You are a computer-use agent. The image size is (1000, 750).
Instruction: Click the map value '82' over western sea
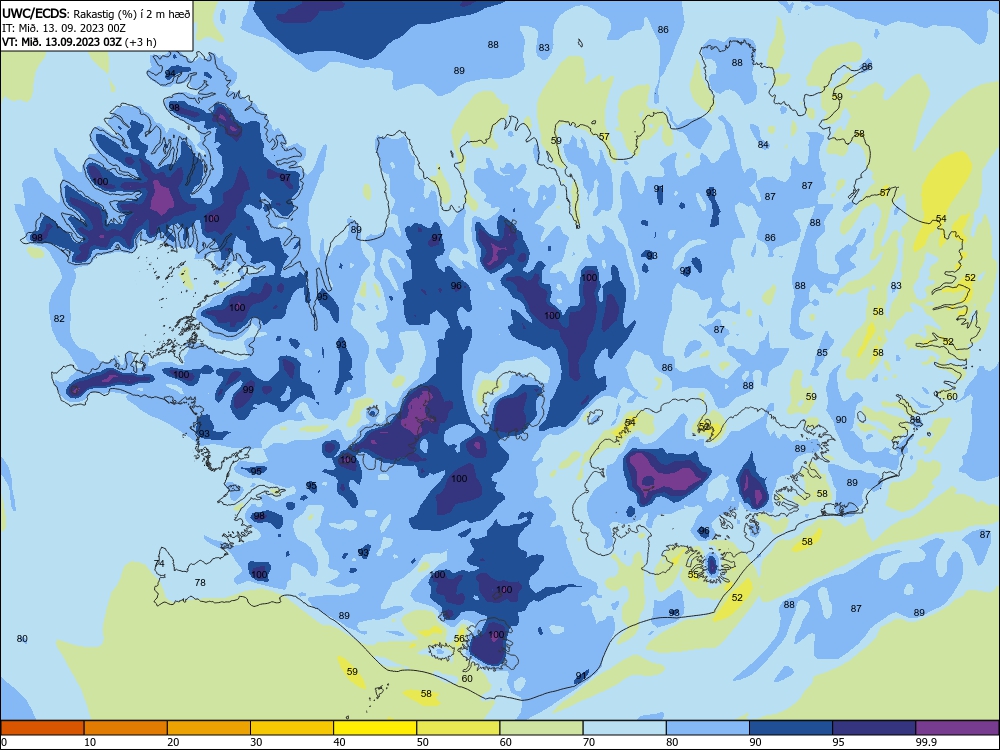pos(59,318)
